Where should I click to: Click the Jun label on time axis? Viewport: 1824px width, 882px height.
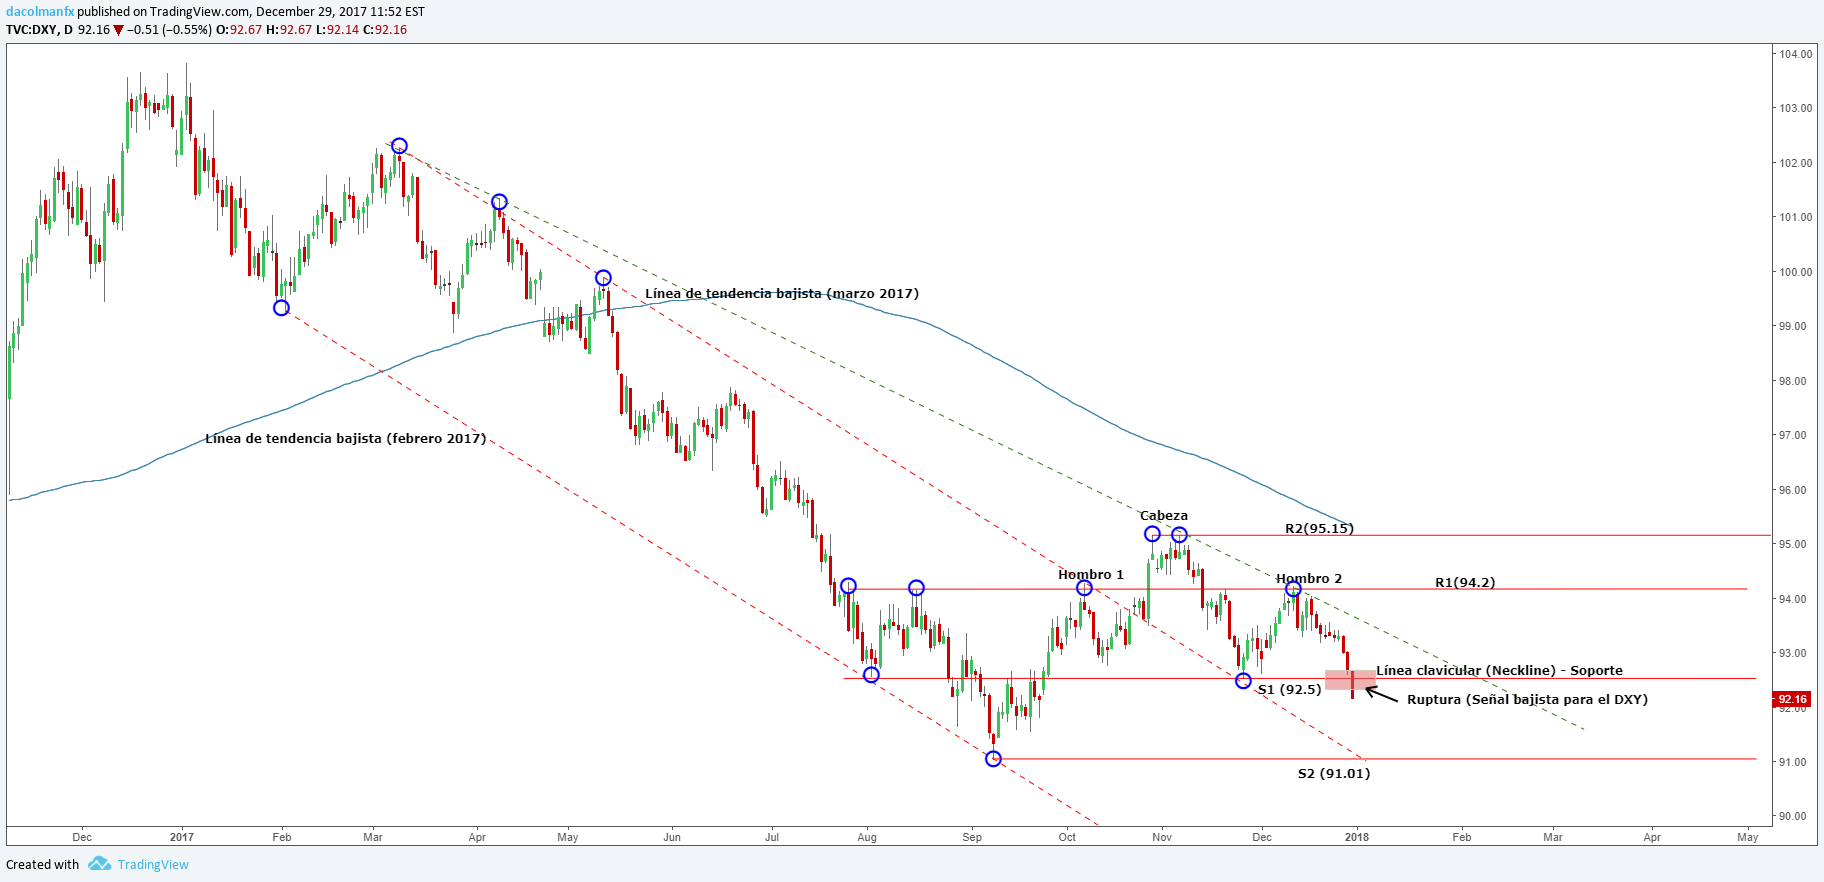point(672,837)
